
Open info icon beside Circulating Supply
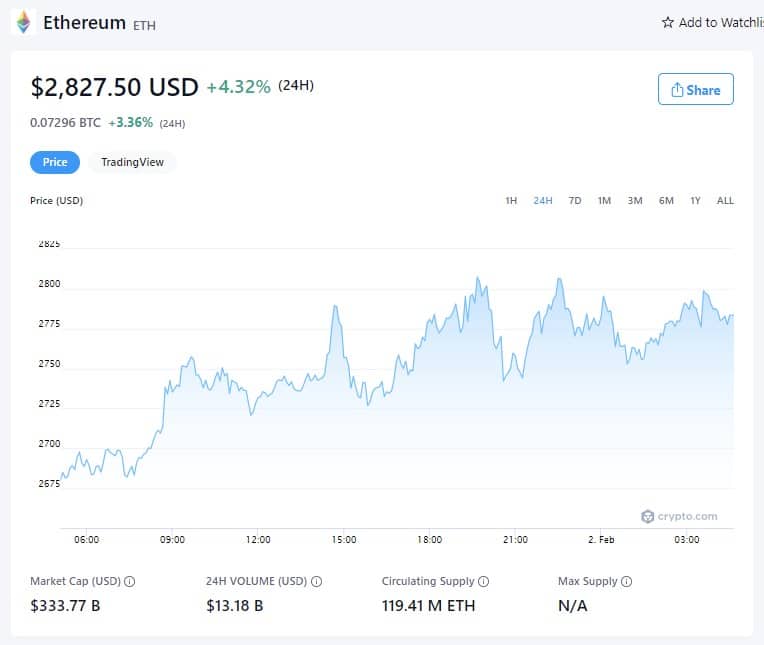click(x=483, y=581)
